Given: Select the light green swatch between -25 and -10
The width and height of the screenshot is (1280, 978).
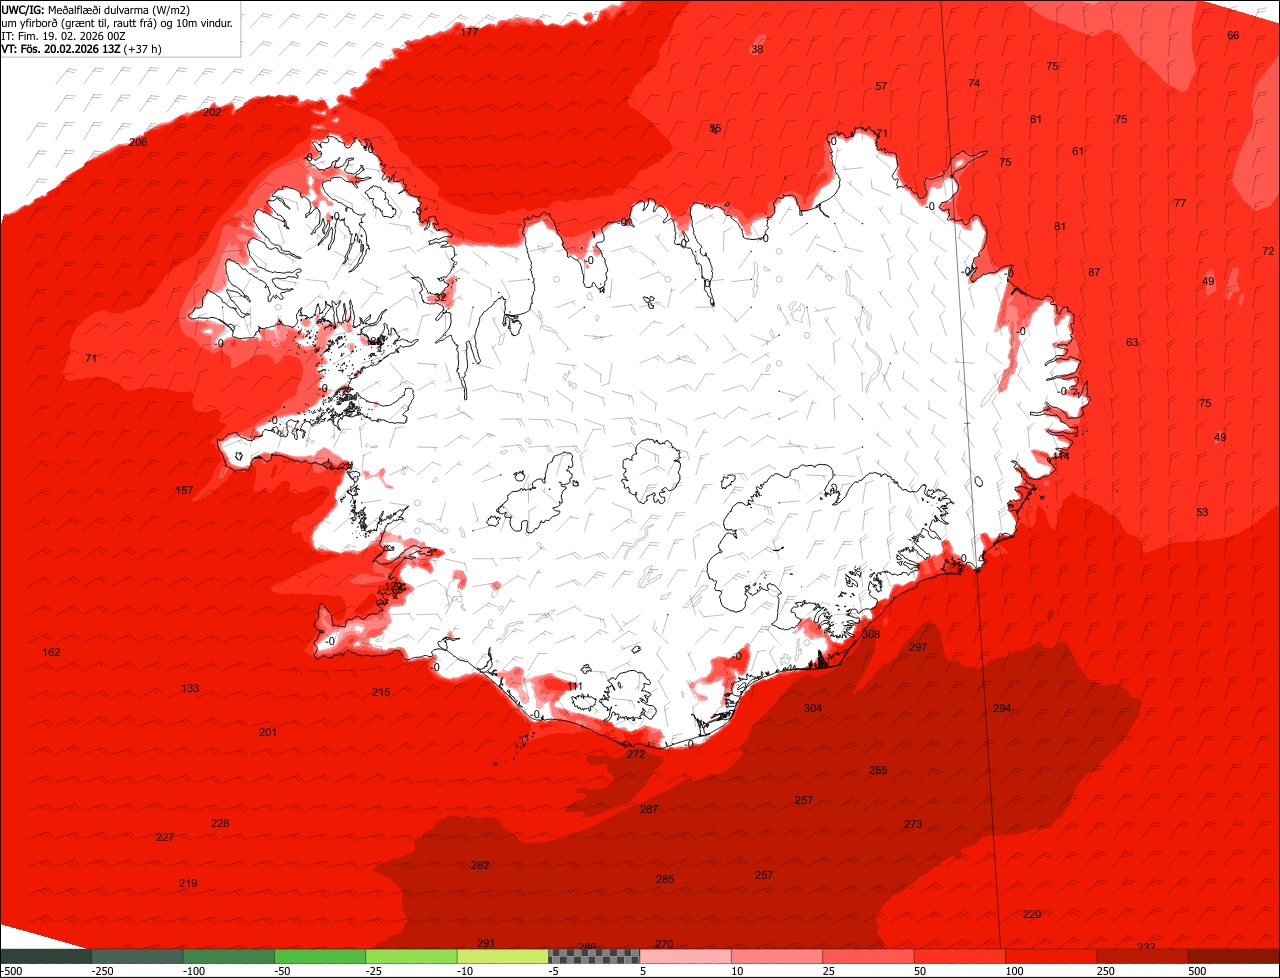Looking at the screenshot, I should pos(412,956).
